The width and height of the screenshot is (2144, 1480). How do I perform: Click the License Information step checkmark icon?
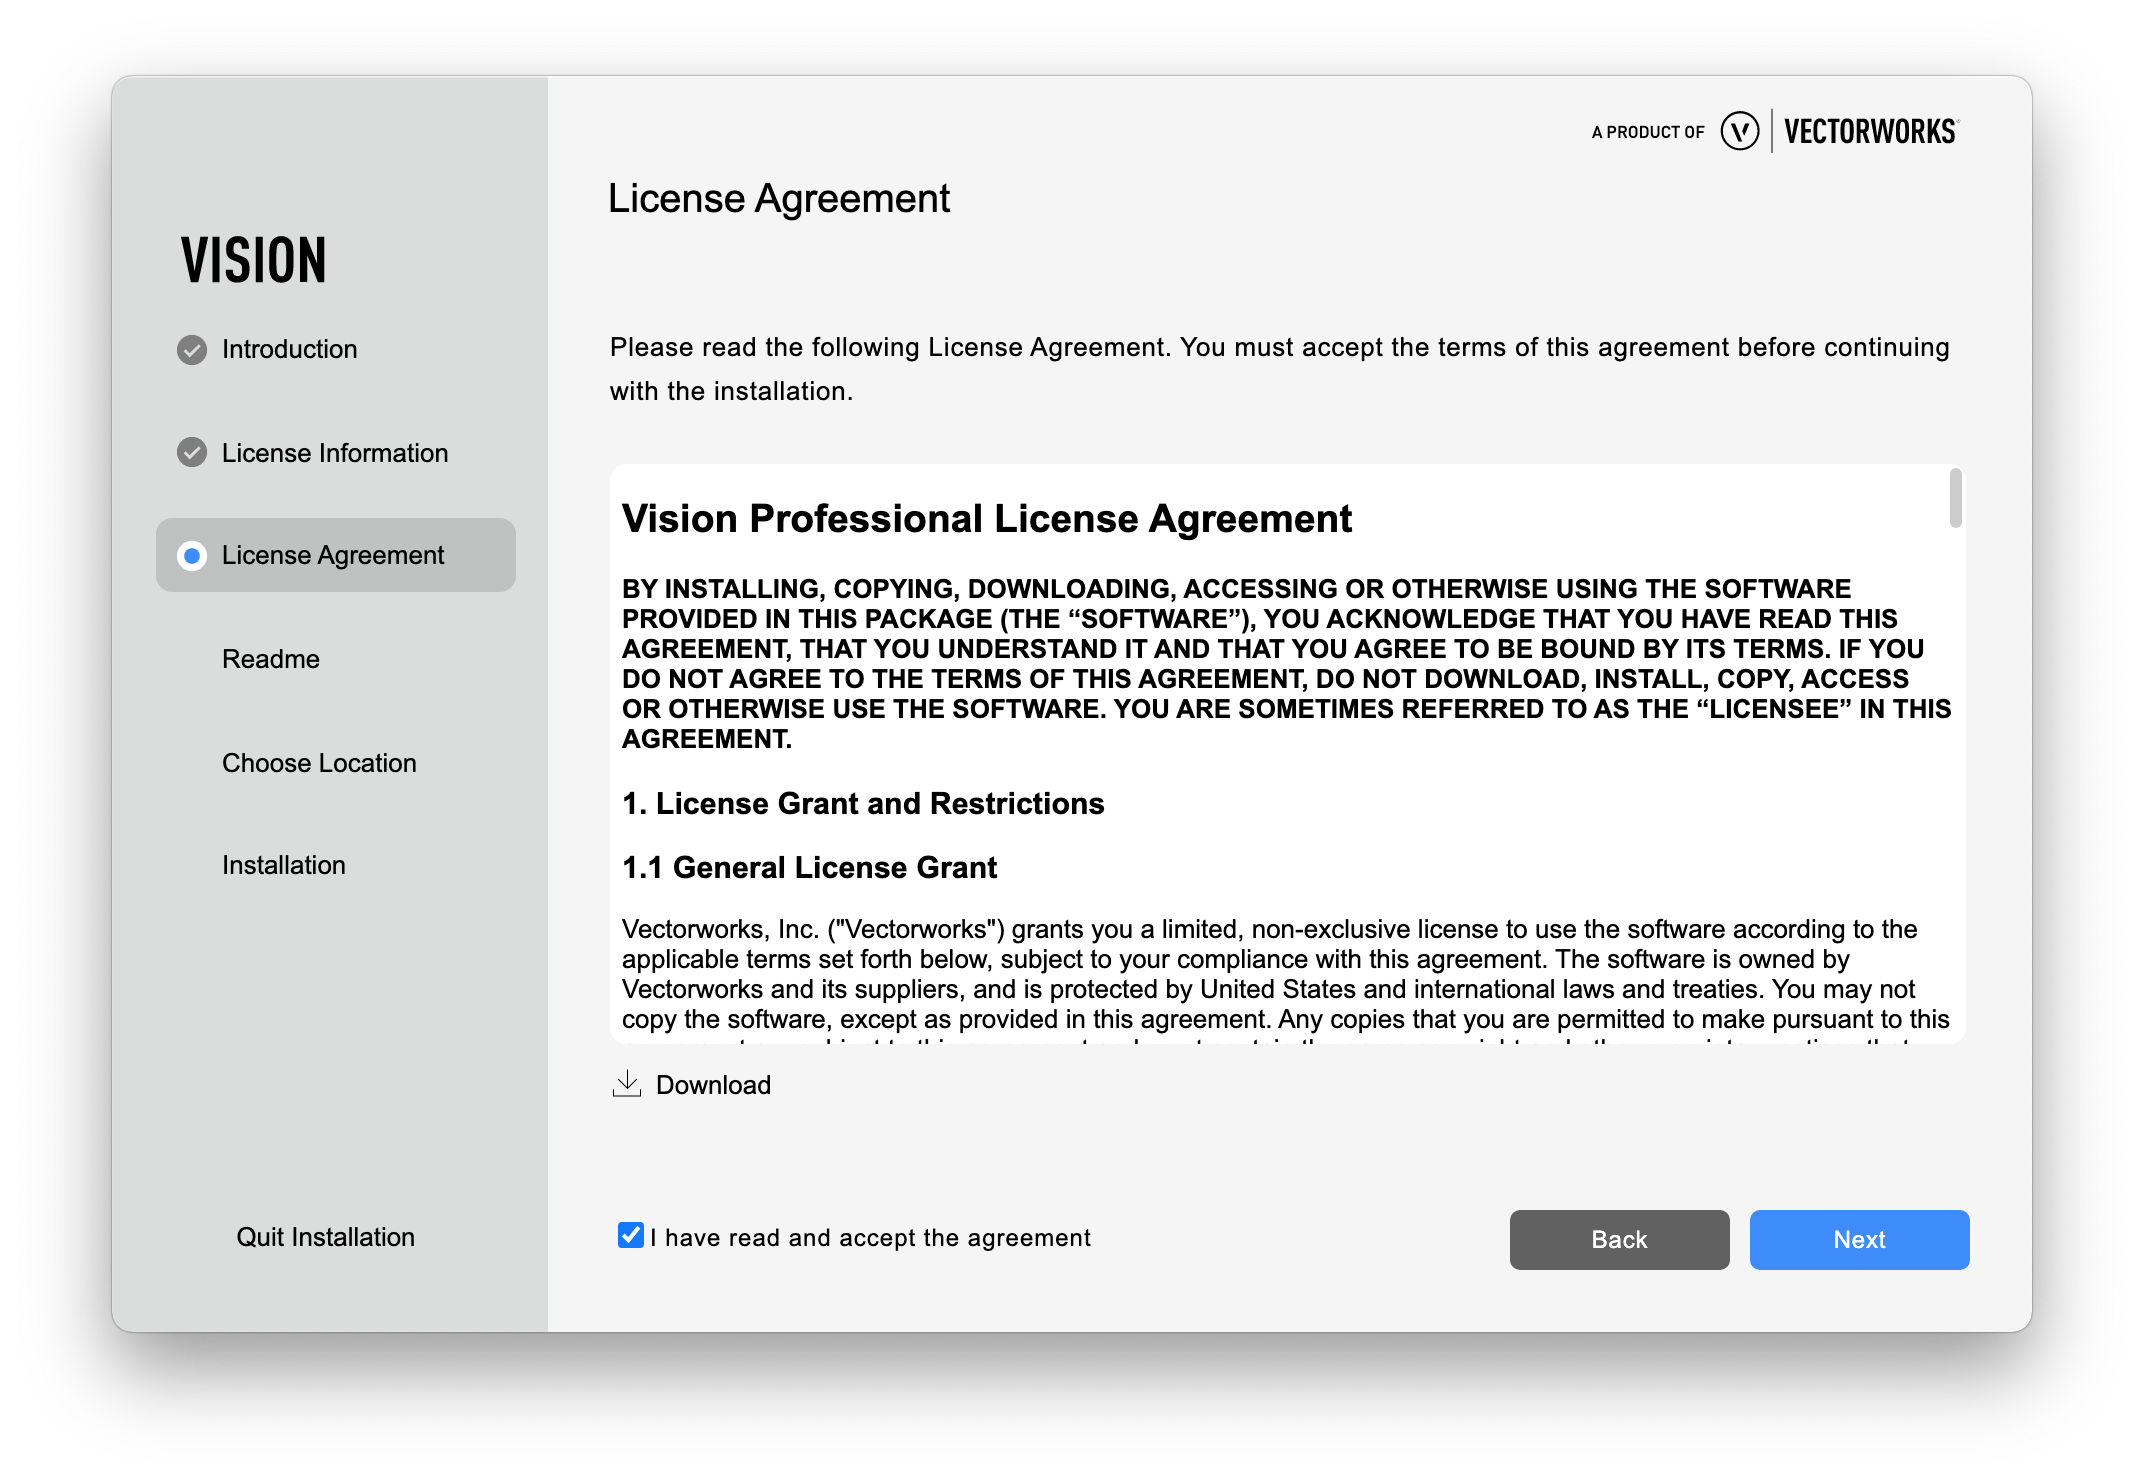pos(192,453)
